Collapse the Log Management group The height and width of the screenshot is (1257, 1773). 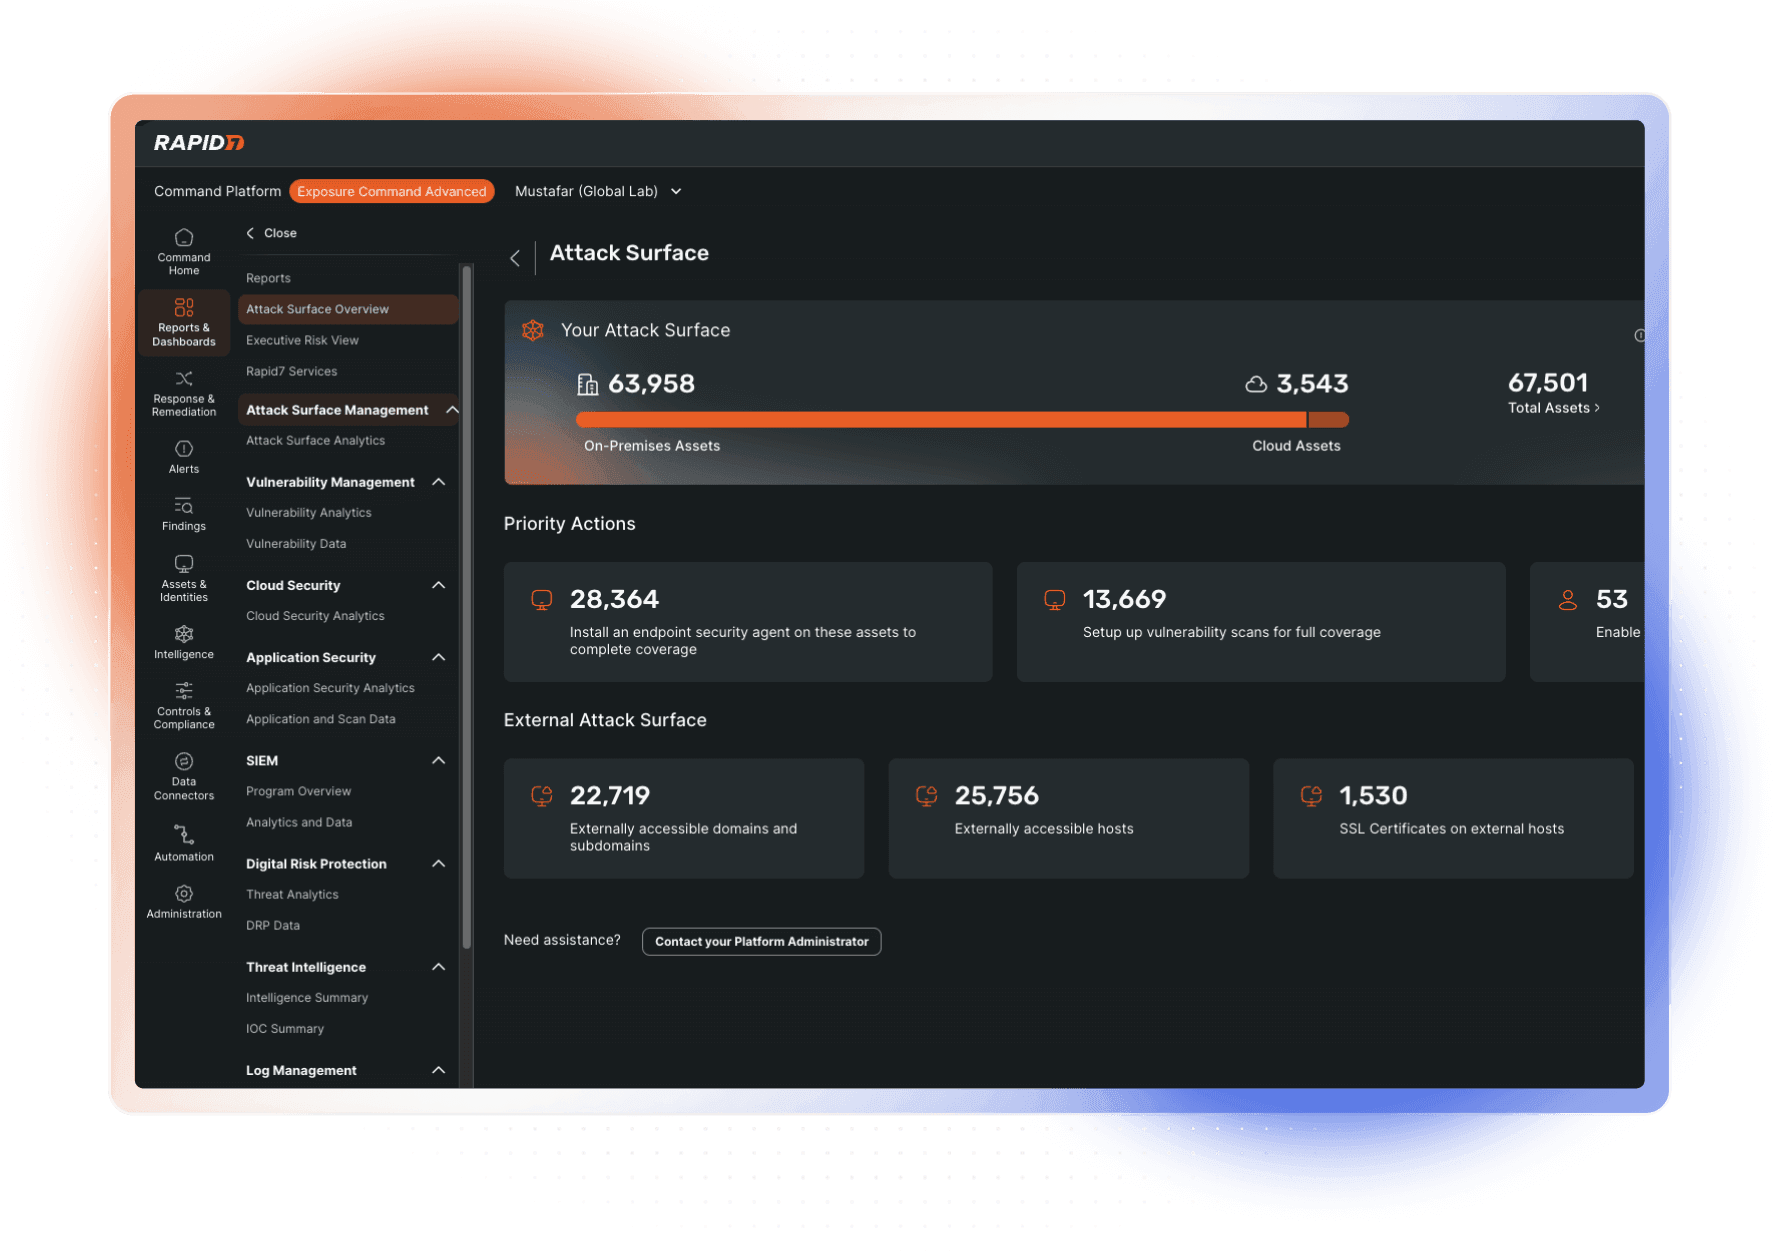point(438,1070)
